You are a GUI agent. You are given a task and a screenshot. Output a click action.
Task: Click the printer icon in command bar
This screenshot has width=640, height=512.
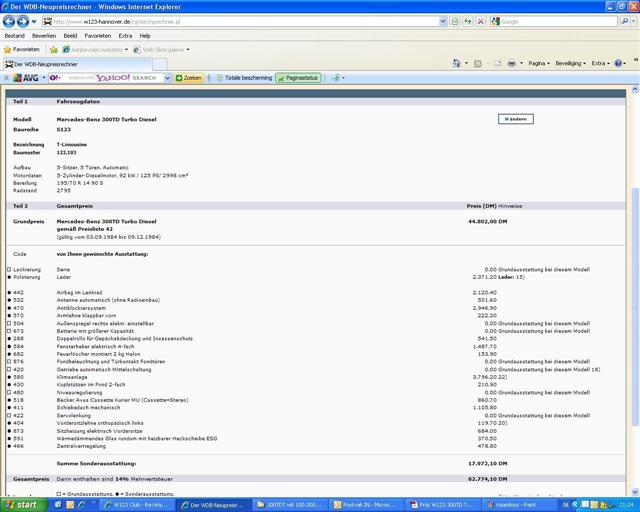click(511, 63)
